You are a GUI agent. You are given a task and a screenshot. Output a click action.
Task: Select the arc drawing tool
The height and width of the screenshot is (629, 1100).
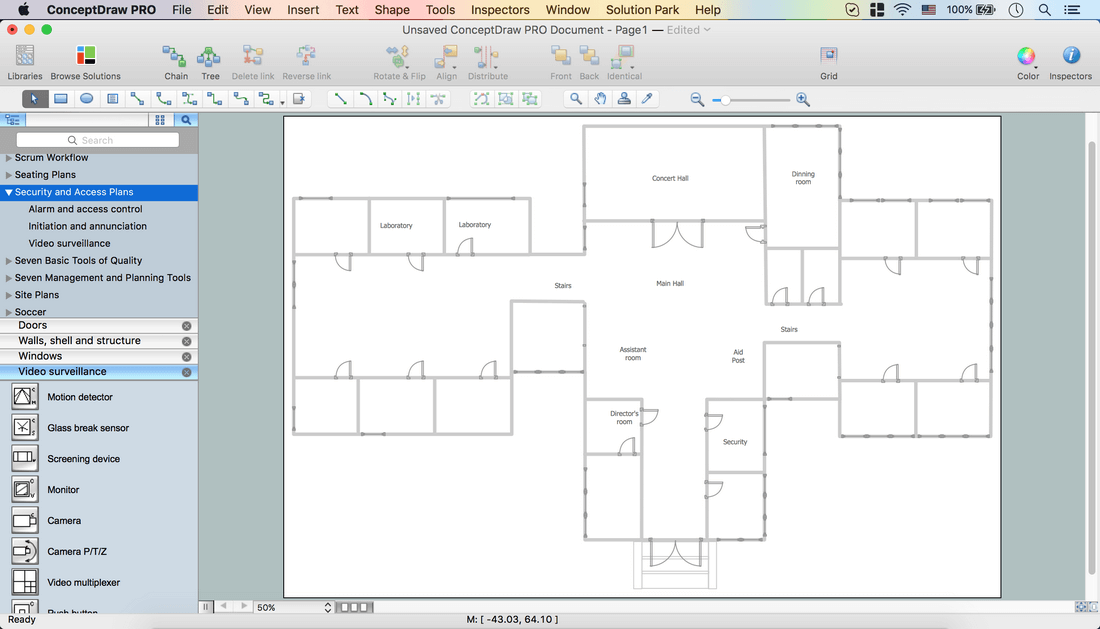(x=365, y=99)
